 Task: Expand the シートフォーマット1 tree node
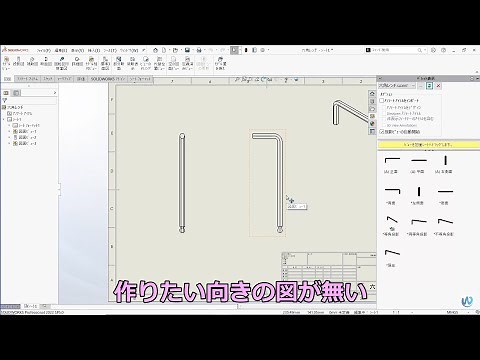click(x=9, y=125)
